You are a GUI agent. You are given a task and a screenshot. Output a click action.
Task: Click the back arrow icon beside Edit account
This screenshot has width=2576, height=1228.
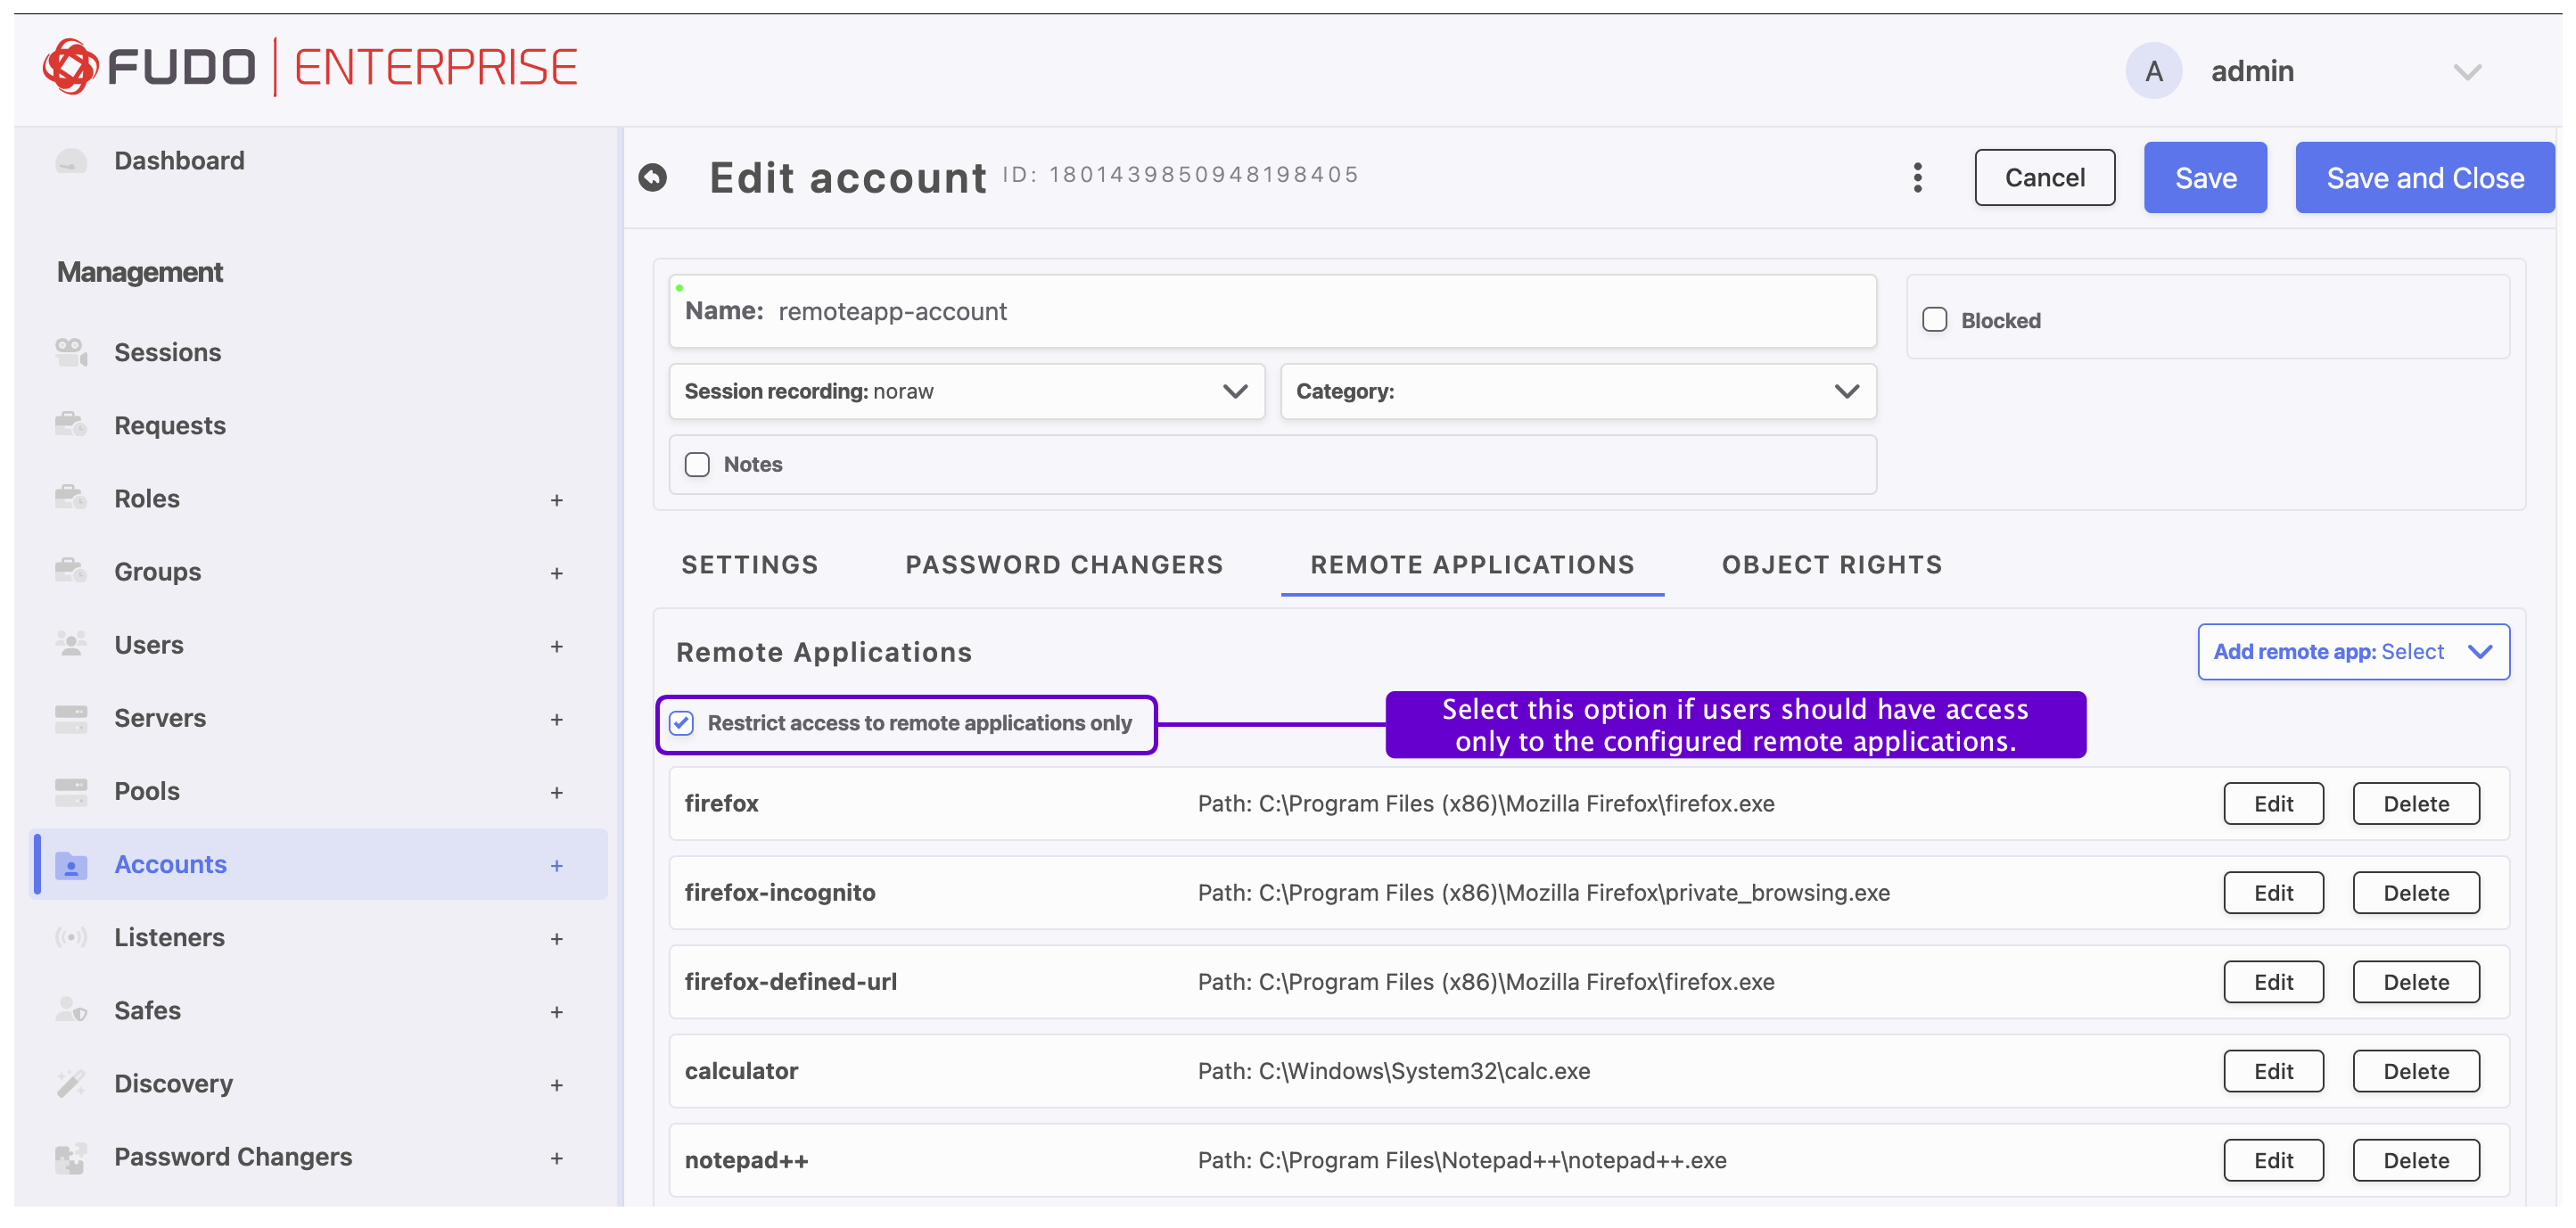[x=652, y=177]
